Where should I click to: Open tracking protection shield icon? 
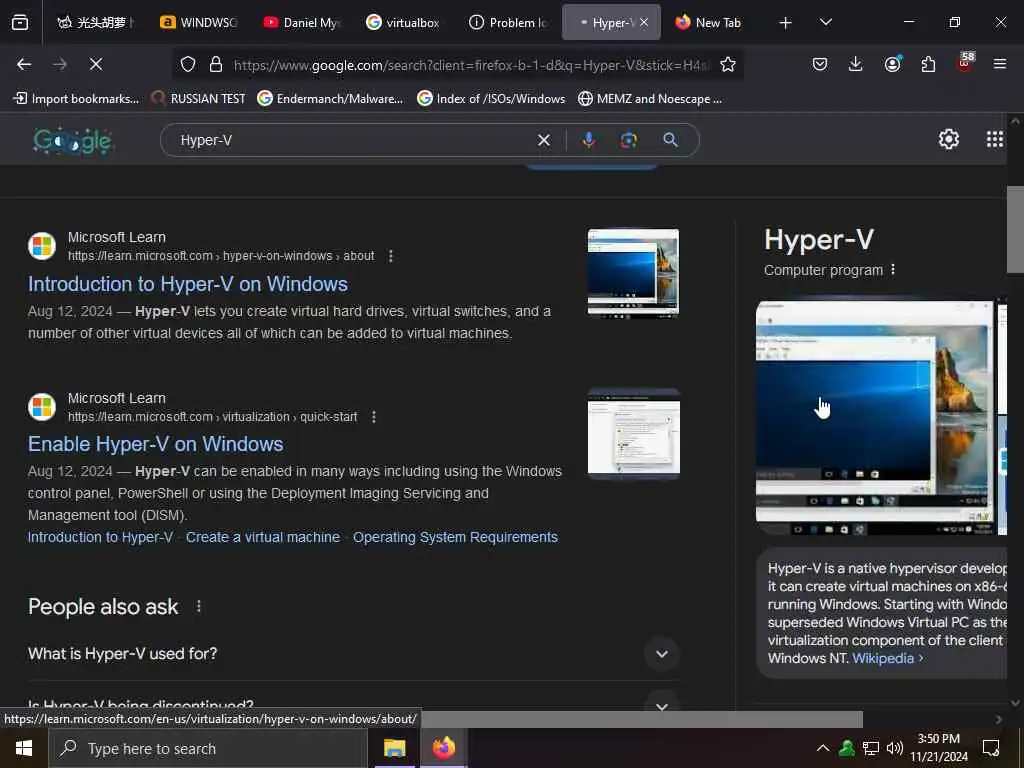pyautogui.click(x=188, y=64)
